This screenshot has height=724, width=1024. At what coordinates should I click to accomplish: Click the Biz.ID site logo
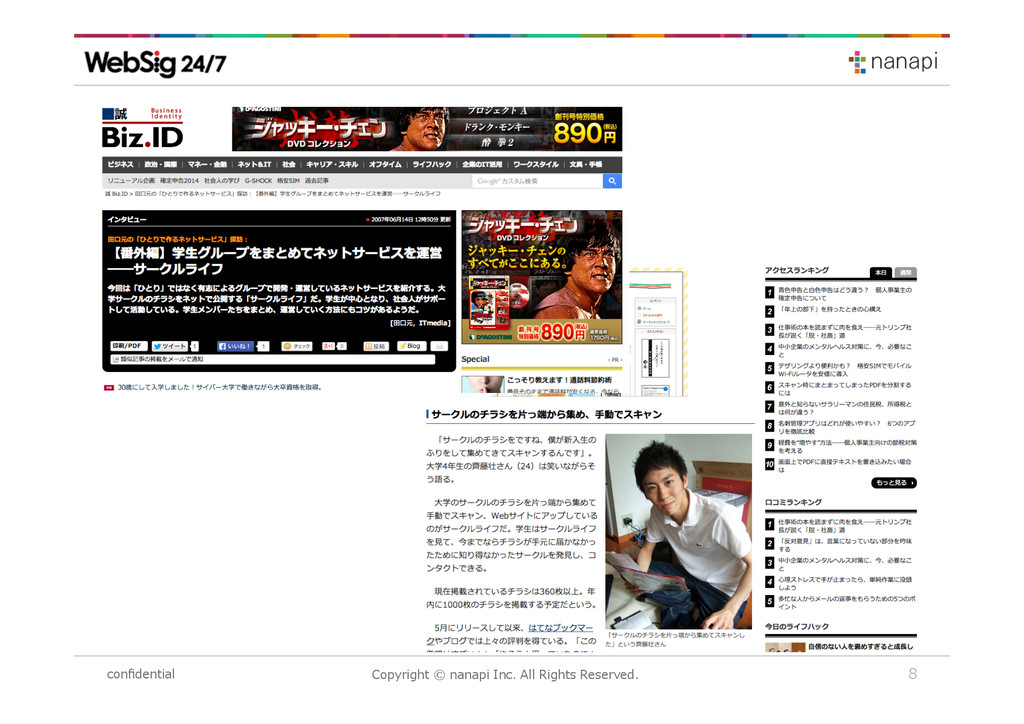tap(142, 128)
